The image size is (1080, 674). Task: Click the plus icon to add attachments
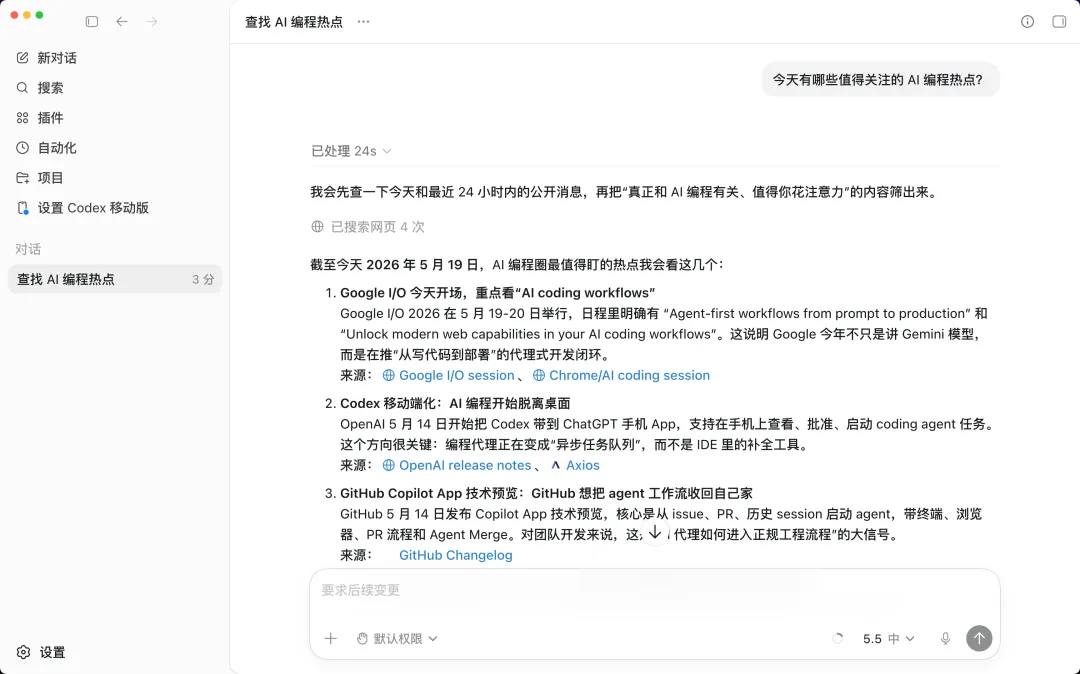(331, 638)
